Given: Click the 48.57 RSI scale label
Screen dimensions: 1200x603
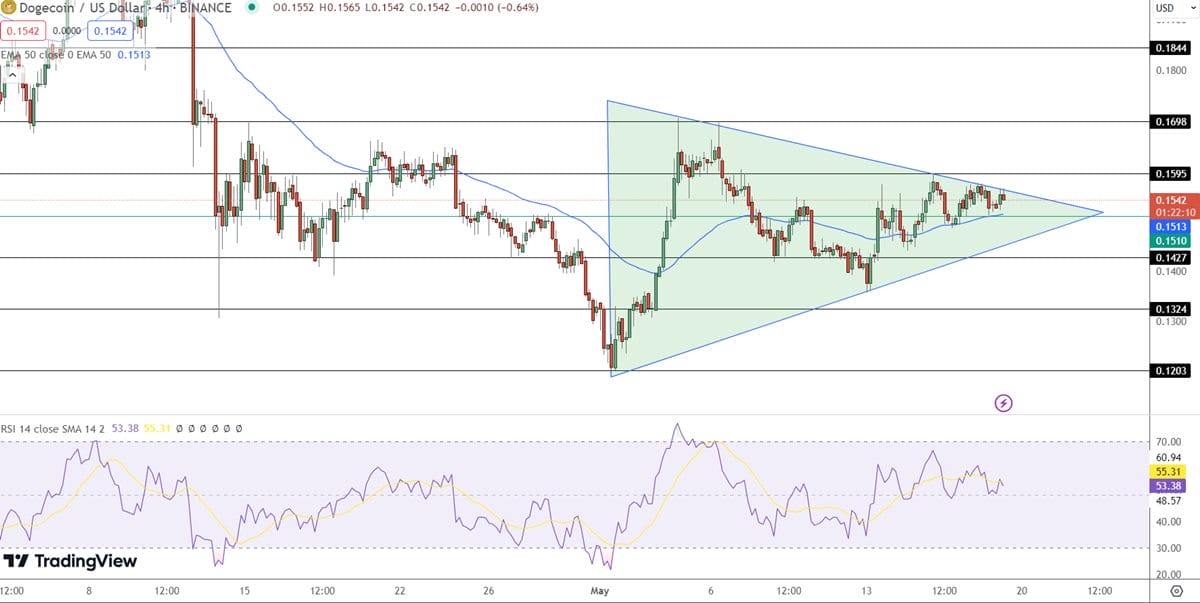Looking at the screenshot, I should coord(1168,500).
